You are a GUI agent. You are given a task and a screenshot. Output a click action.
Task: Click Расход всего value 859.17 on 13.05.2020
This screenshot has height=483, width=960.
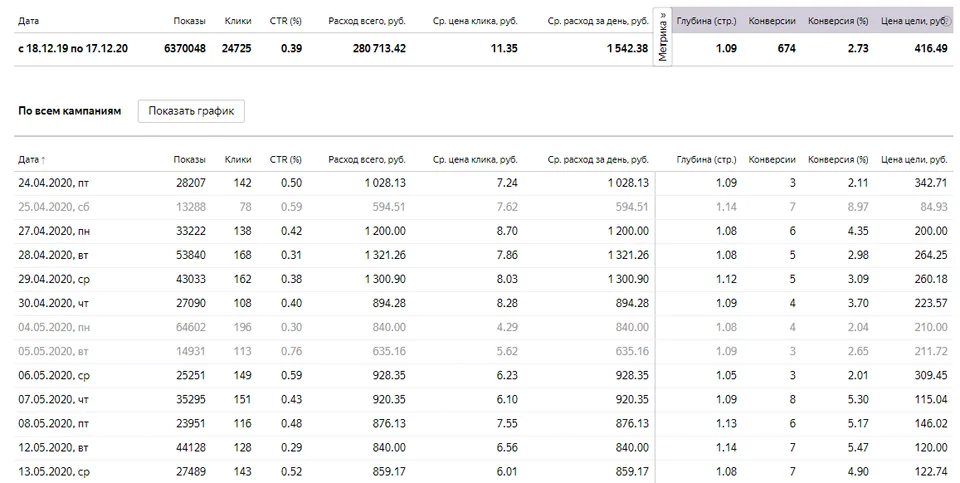[389, 471]
